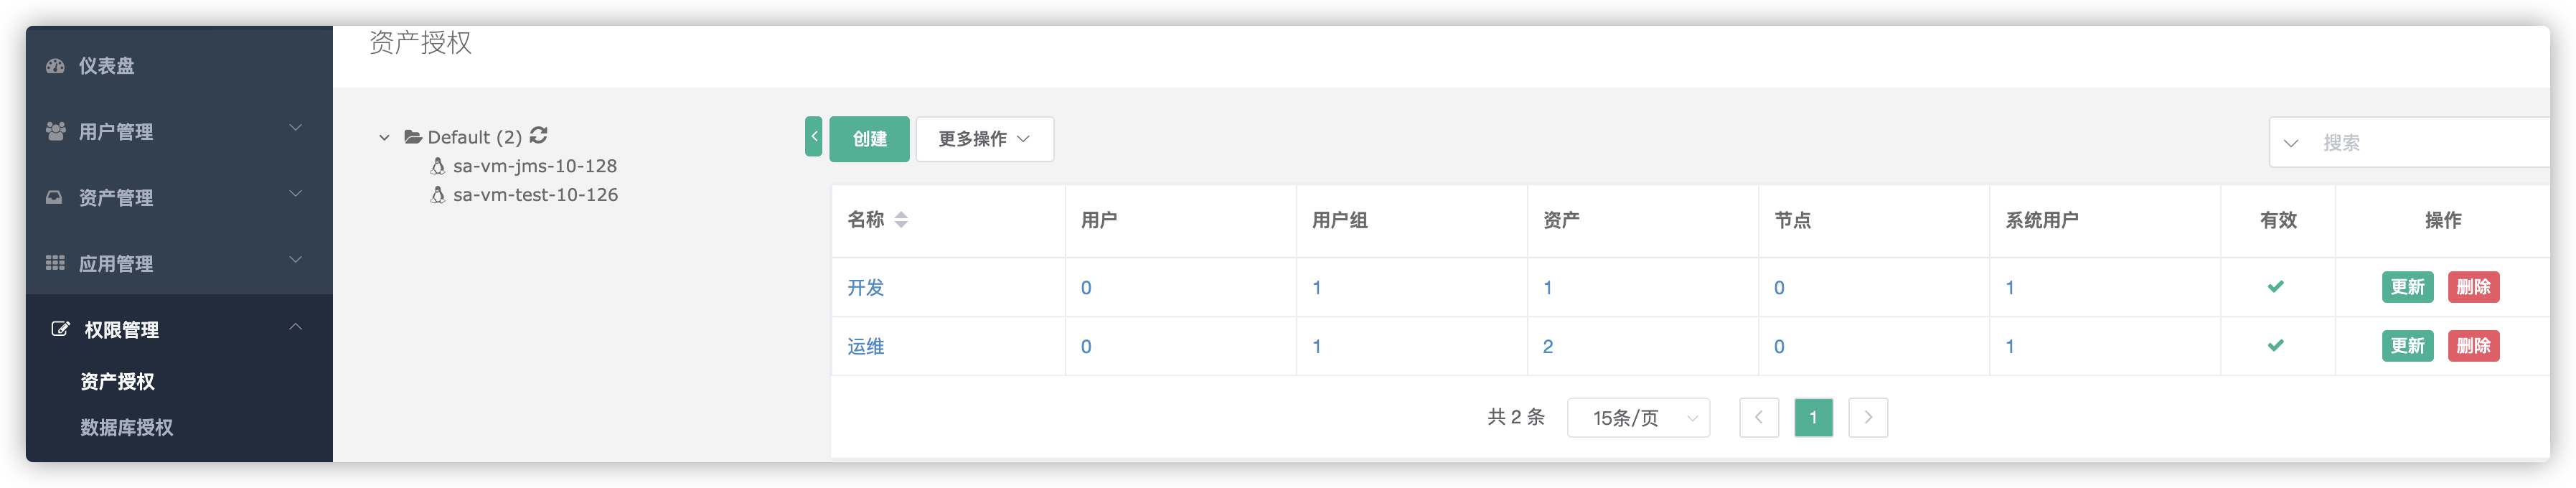The image size is (2576, 488).
Task: Open the 开发 permission link
Action: click(x=866, y=288)
